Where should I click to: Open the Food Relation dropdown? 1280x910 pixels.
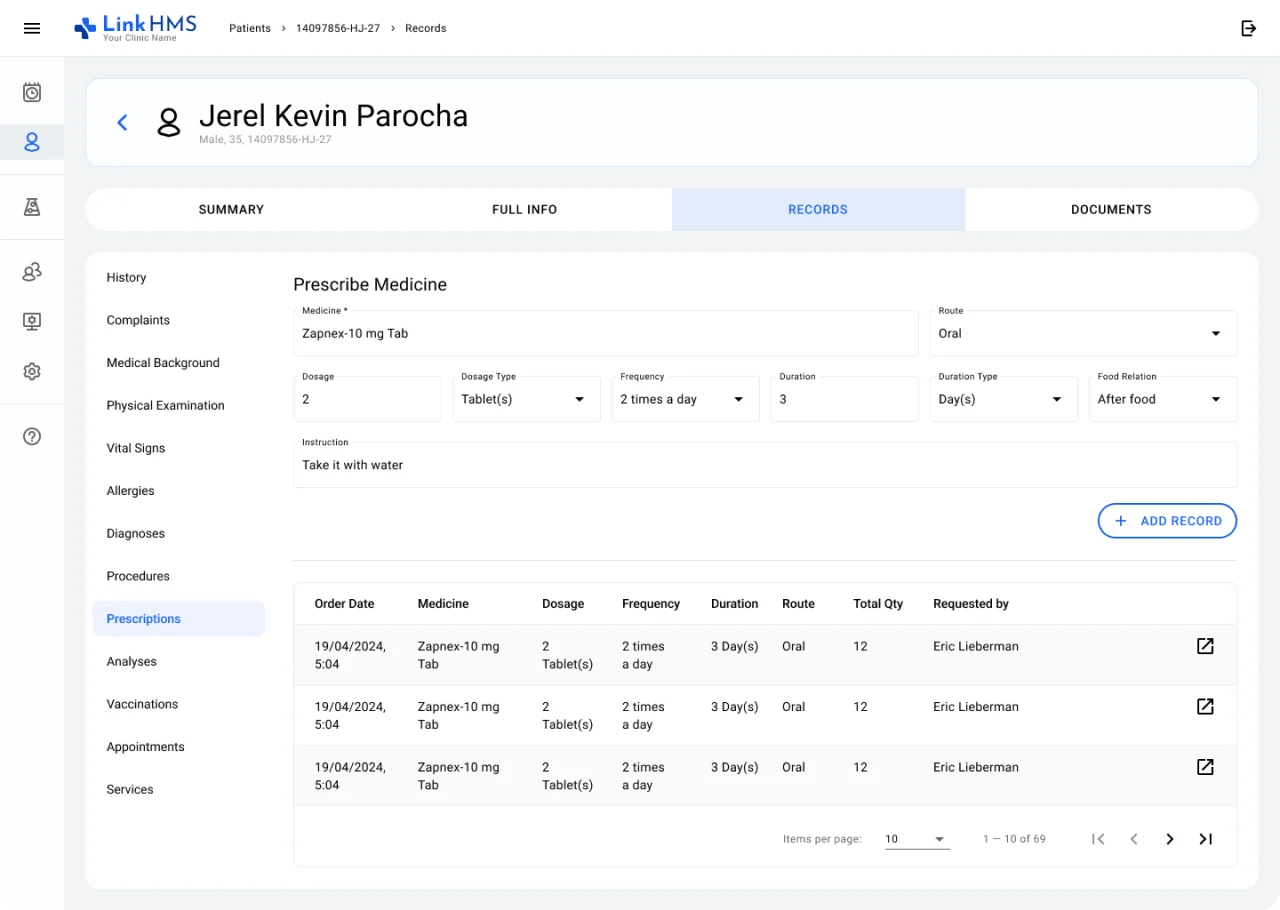[x=1163, y=399]
